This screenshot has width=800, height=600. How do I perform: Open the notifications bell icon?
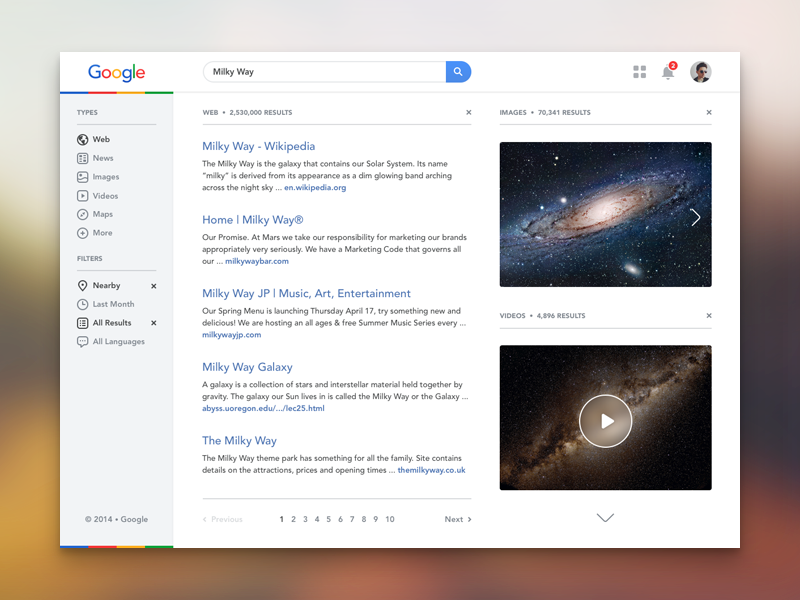click(x=668, y=72)
